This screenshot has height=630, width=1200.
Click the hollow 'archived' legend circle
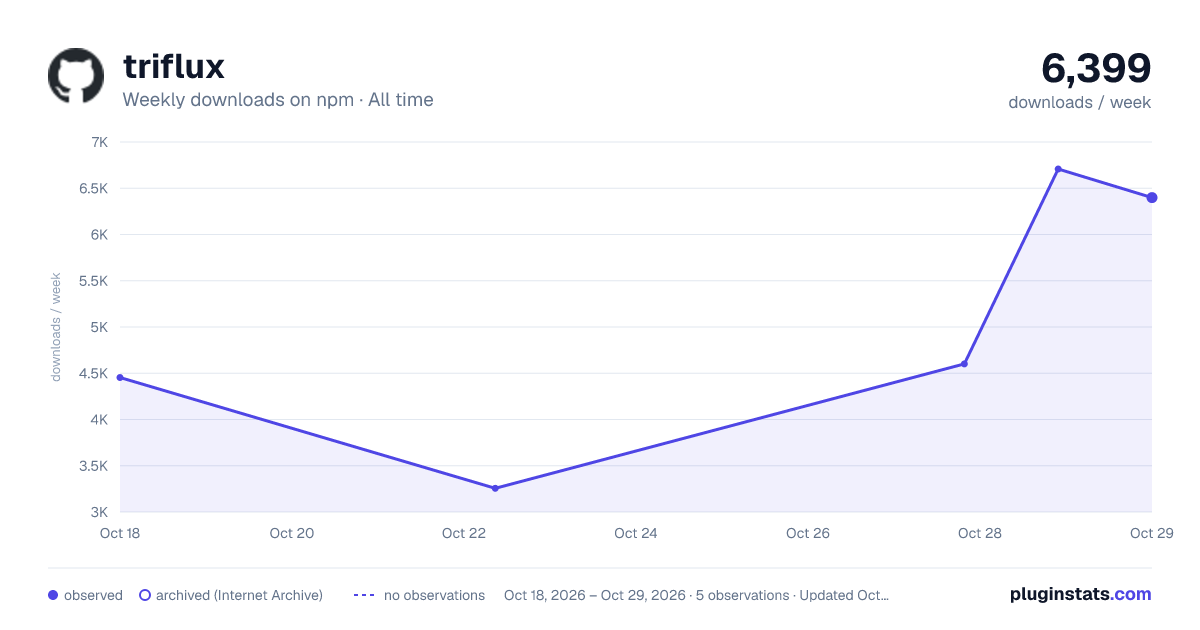[145, 595]
